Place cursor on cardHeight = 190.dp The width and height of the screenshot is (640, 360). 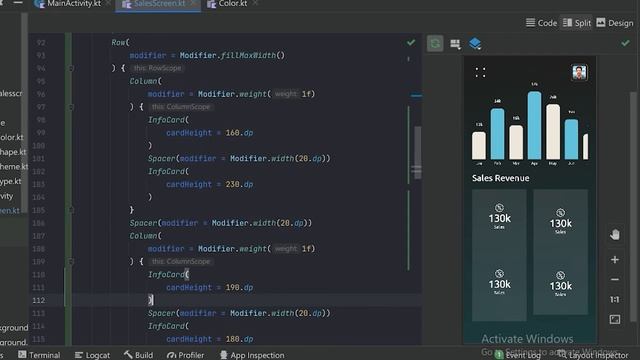click(x=209, y=287)
